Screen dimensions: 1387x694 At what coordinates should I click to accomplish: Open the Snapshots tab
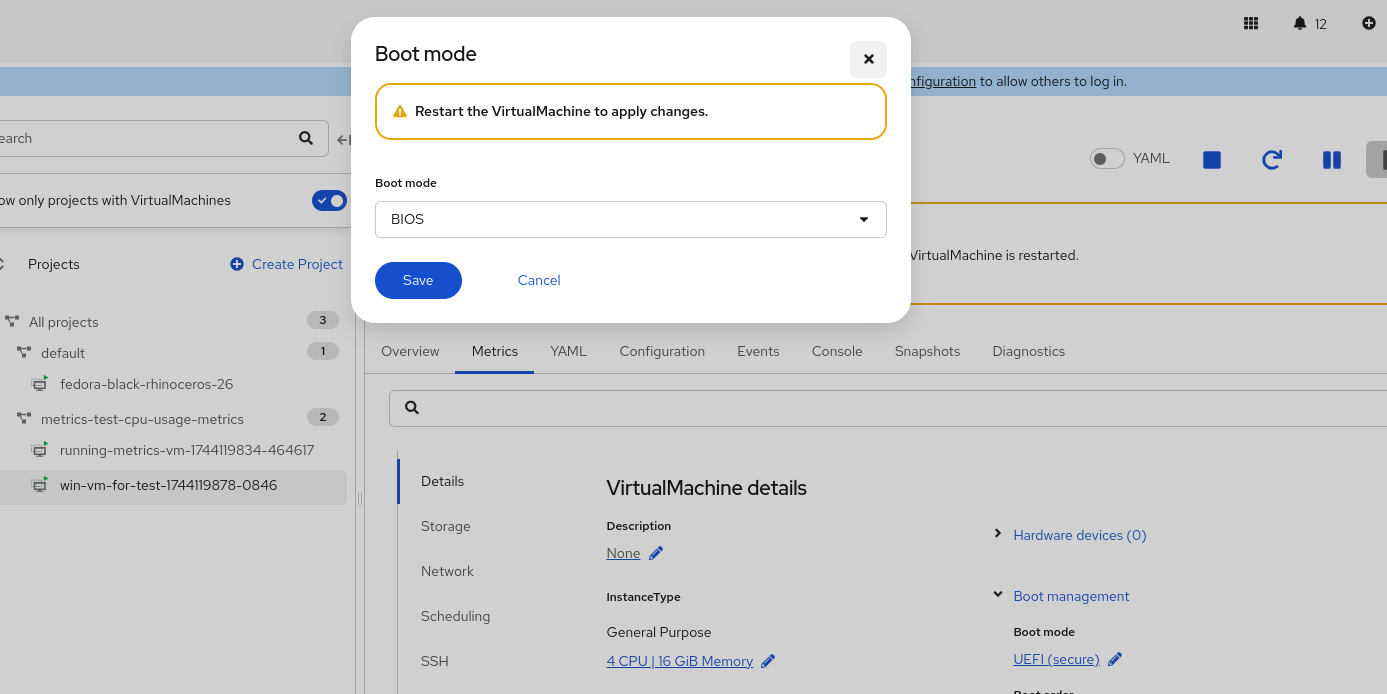click(x=927, y=351)
